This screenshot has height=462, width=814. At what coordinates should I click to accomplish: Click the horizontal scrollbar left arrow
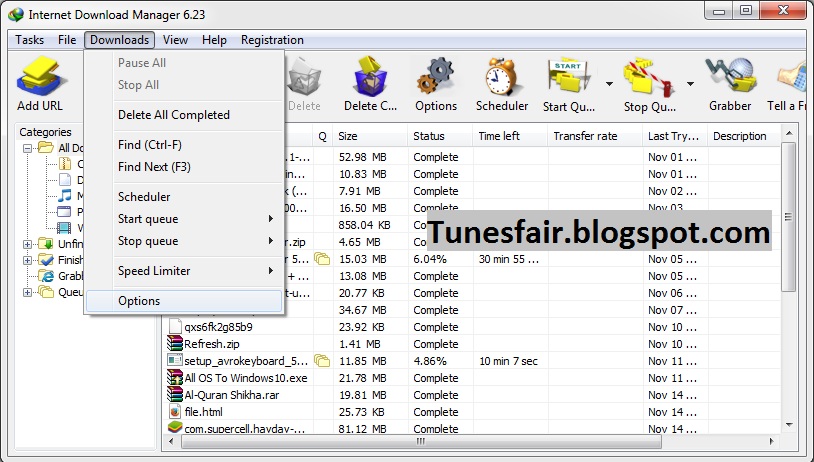point(171,441)
